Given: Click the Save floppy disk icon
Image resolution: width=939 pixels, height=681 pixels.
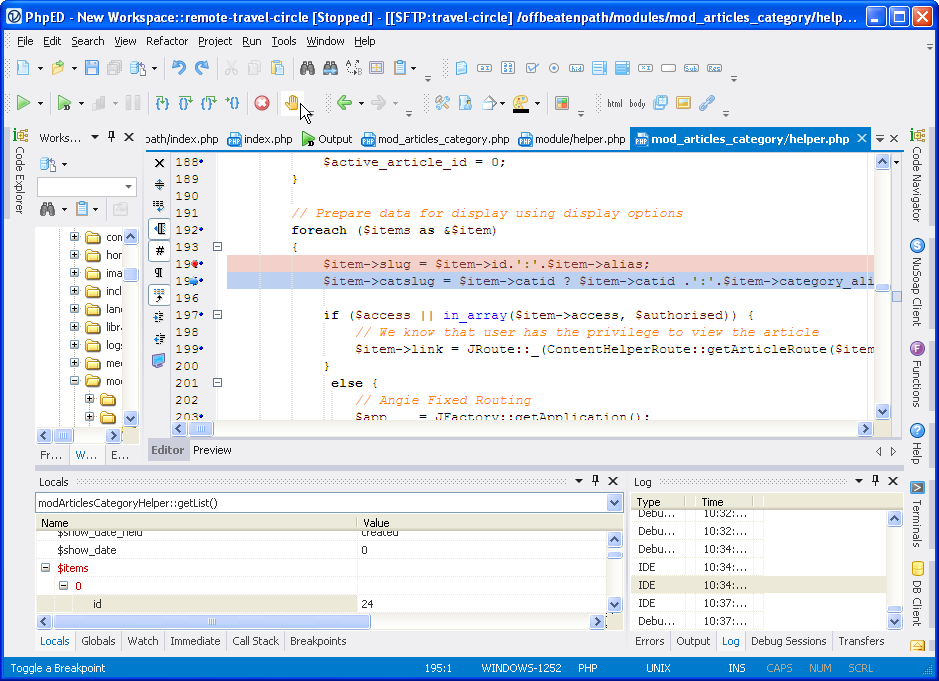Looking at the screenshot, I should pyautogui.click(x=92, y=68).
